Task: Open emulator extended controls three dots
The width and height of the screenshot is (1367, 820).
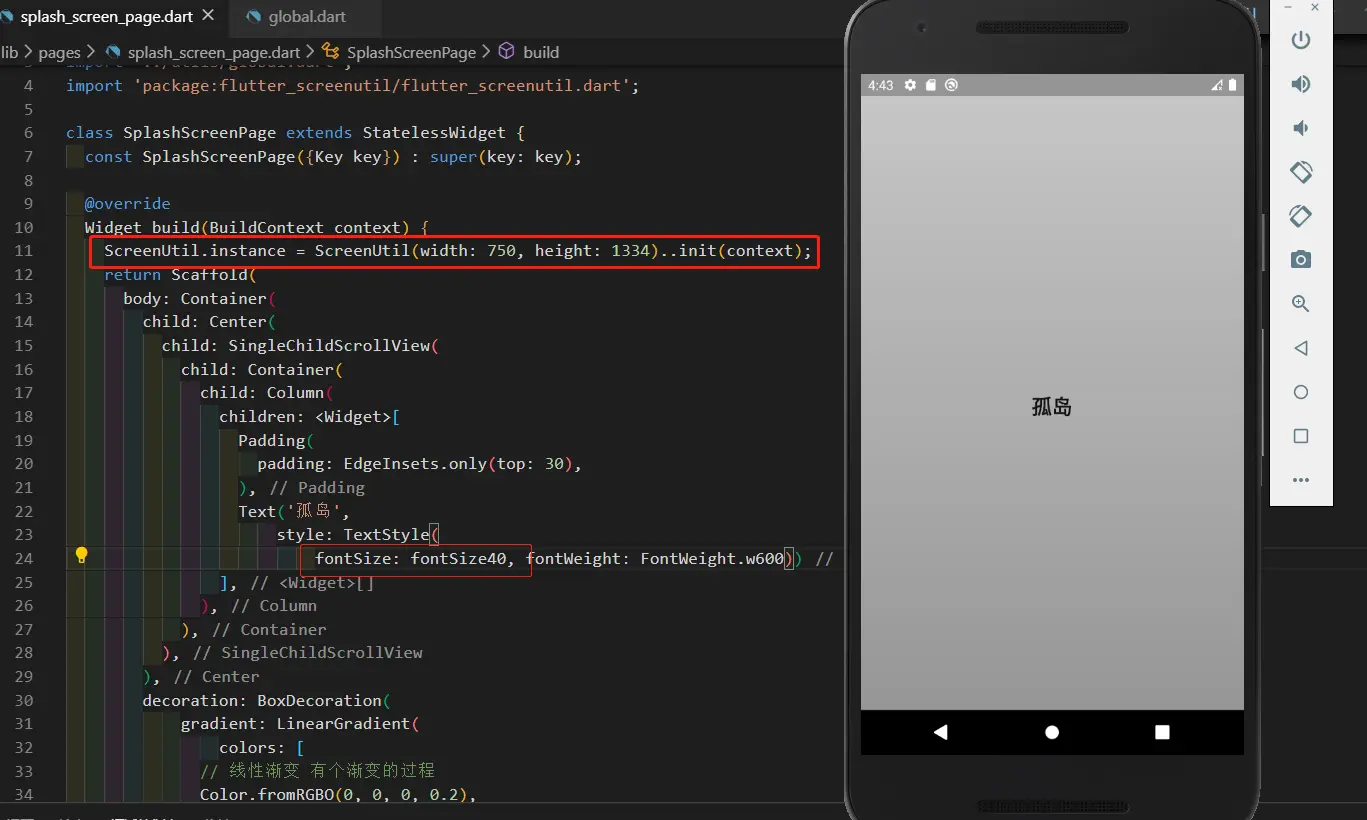Action: pos(1300,480)
